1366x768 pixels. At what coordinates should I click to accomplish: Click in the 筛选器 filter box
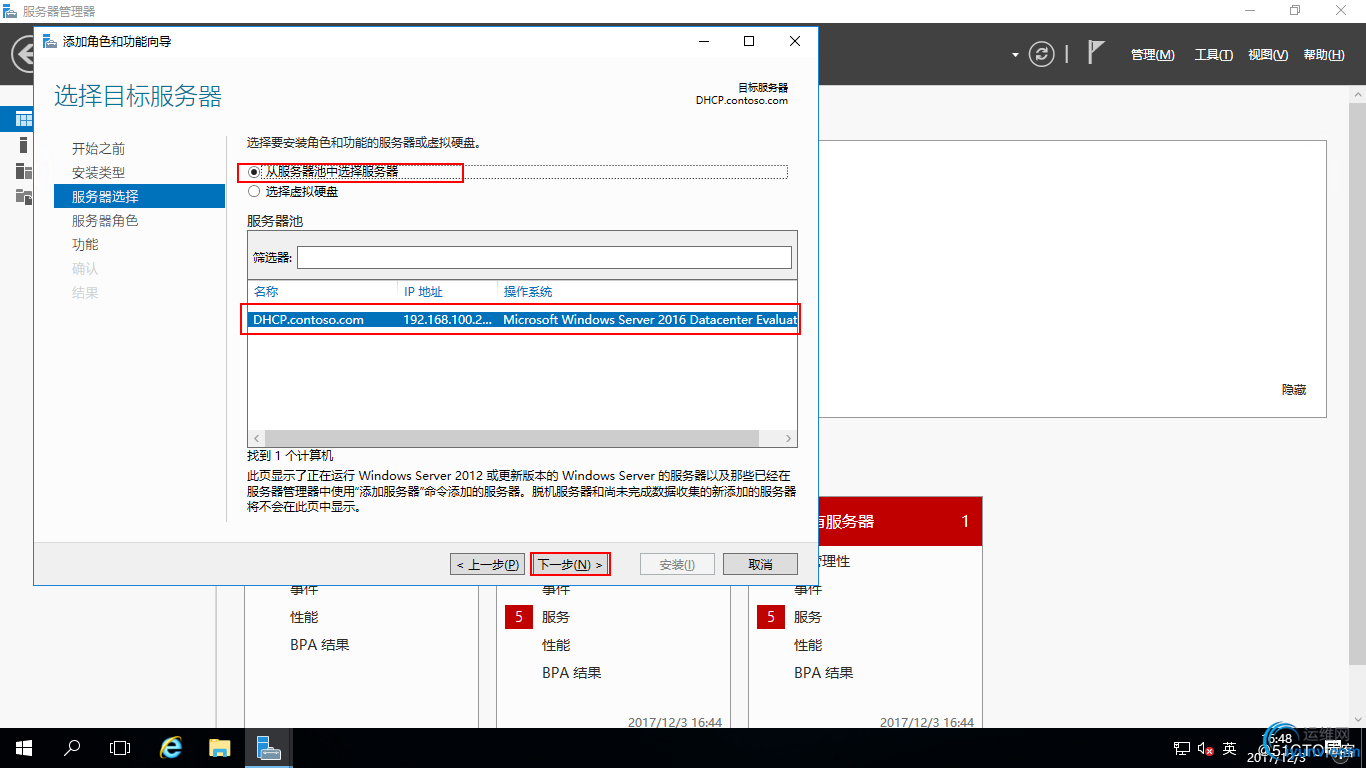544,257
